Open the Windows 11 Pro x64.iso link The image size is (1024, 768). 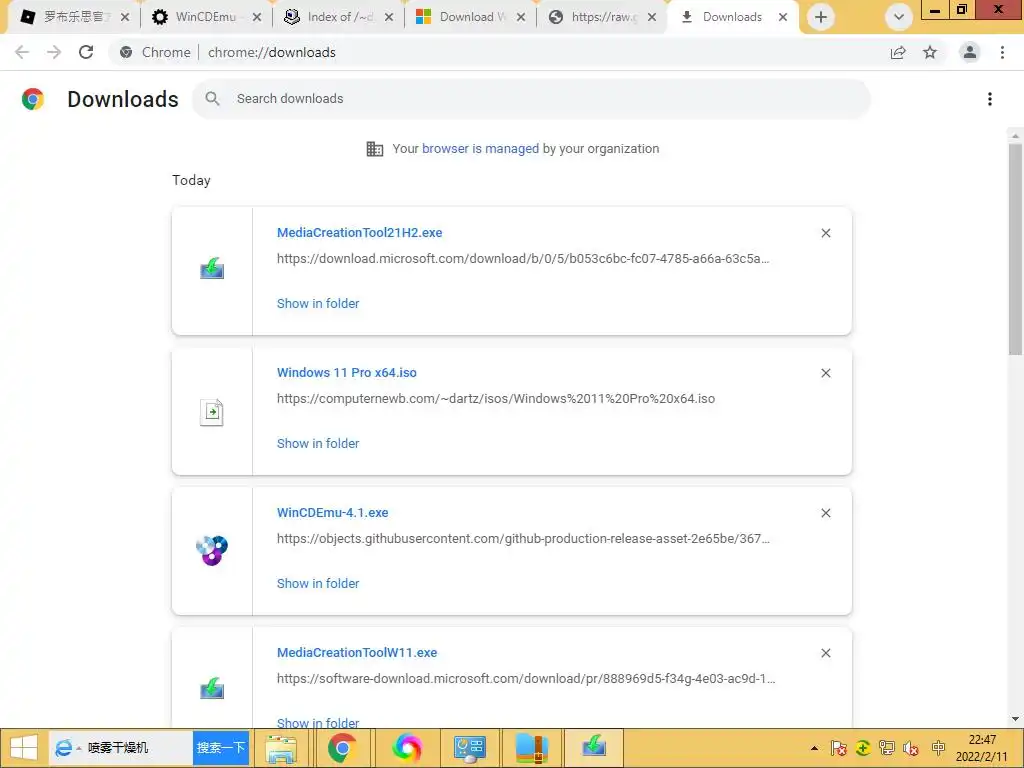click(x=347, y=372)
